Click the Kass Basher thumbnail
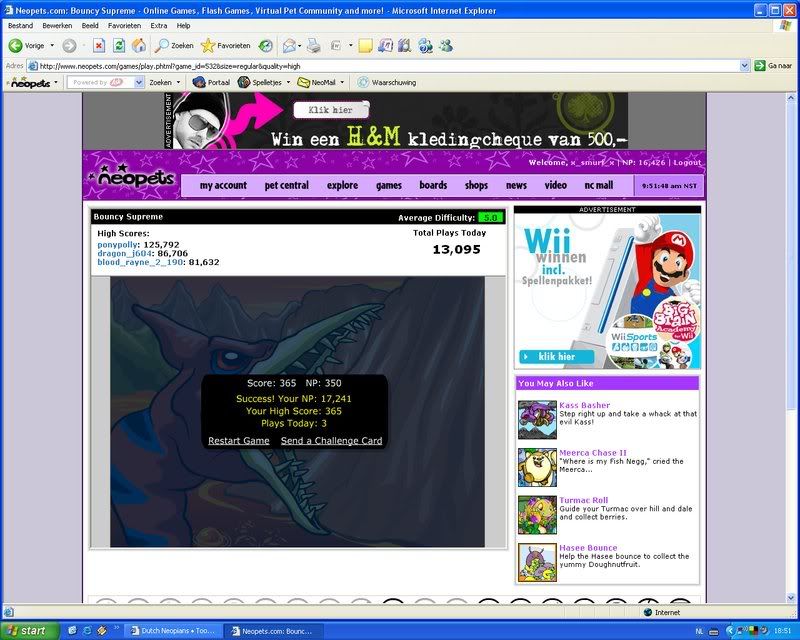 [x=537, y=420]
